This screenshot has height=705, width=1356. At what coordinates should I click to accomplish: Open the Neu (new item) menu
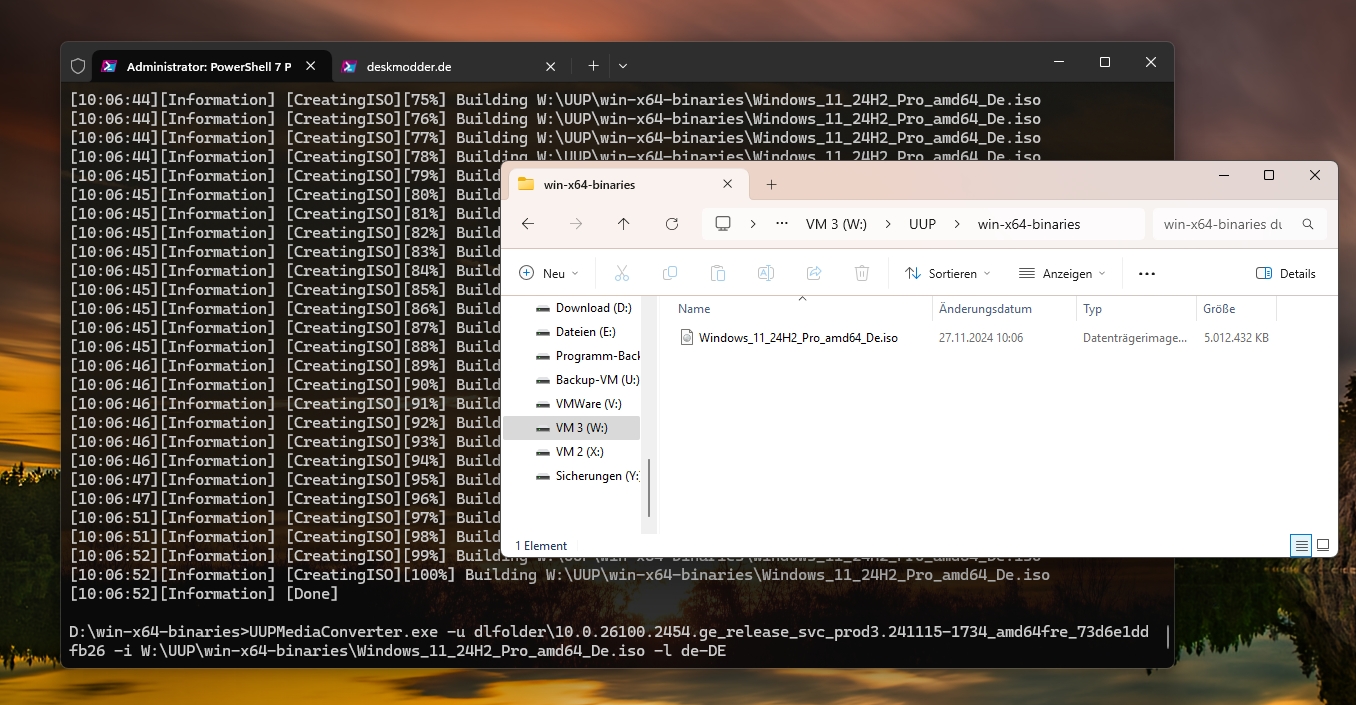pos(550,273)
